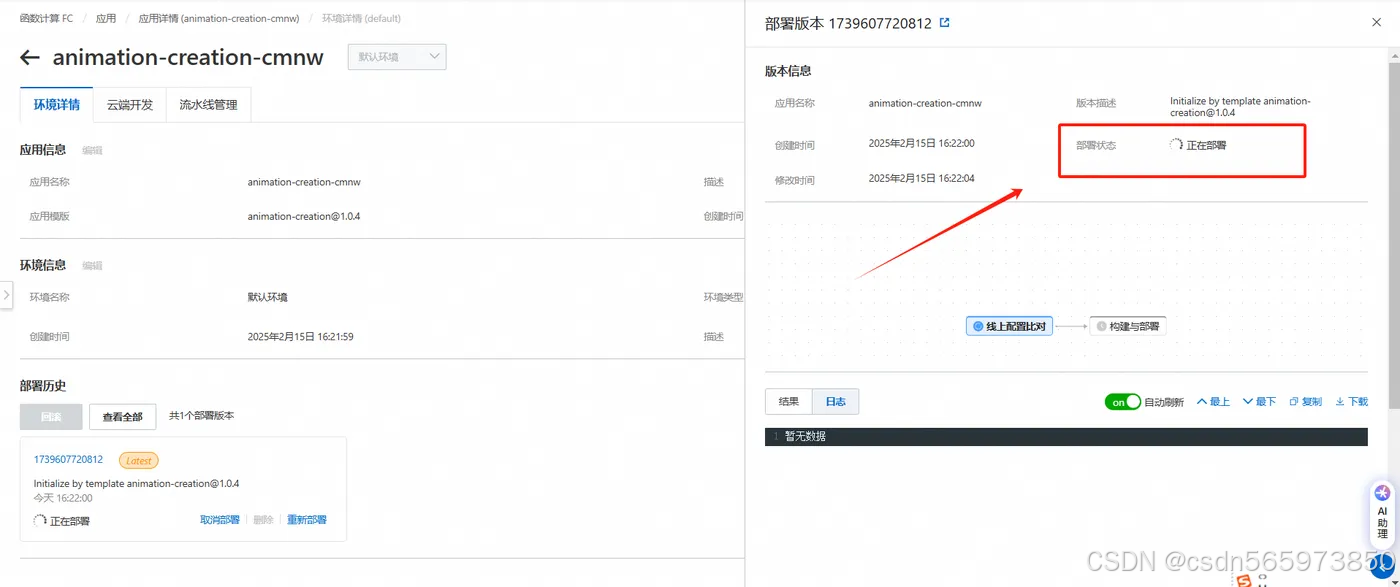Open 函数计算 FC breadcrumb
Viewport: 1400px width, 587px height.
46,19
